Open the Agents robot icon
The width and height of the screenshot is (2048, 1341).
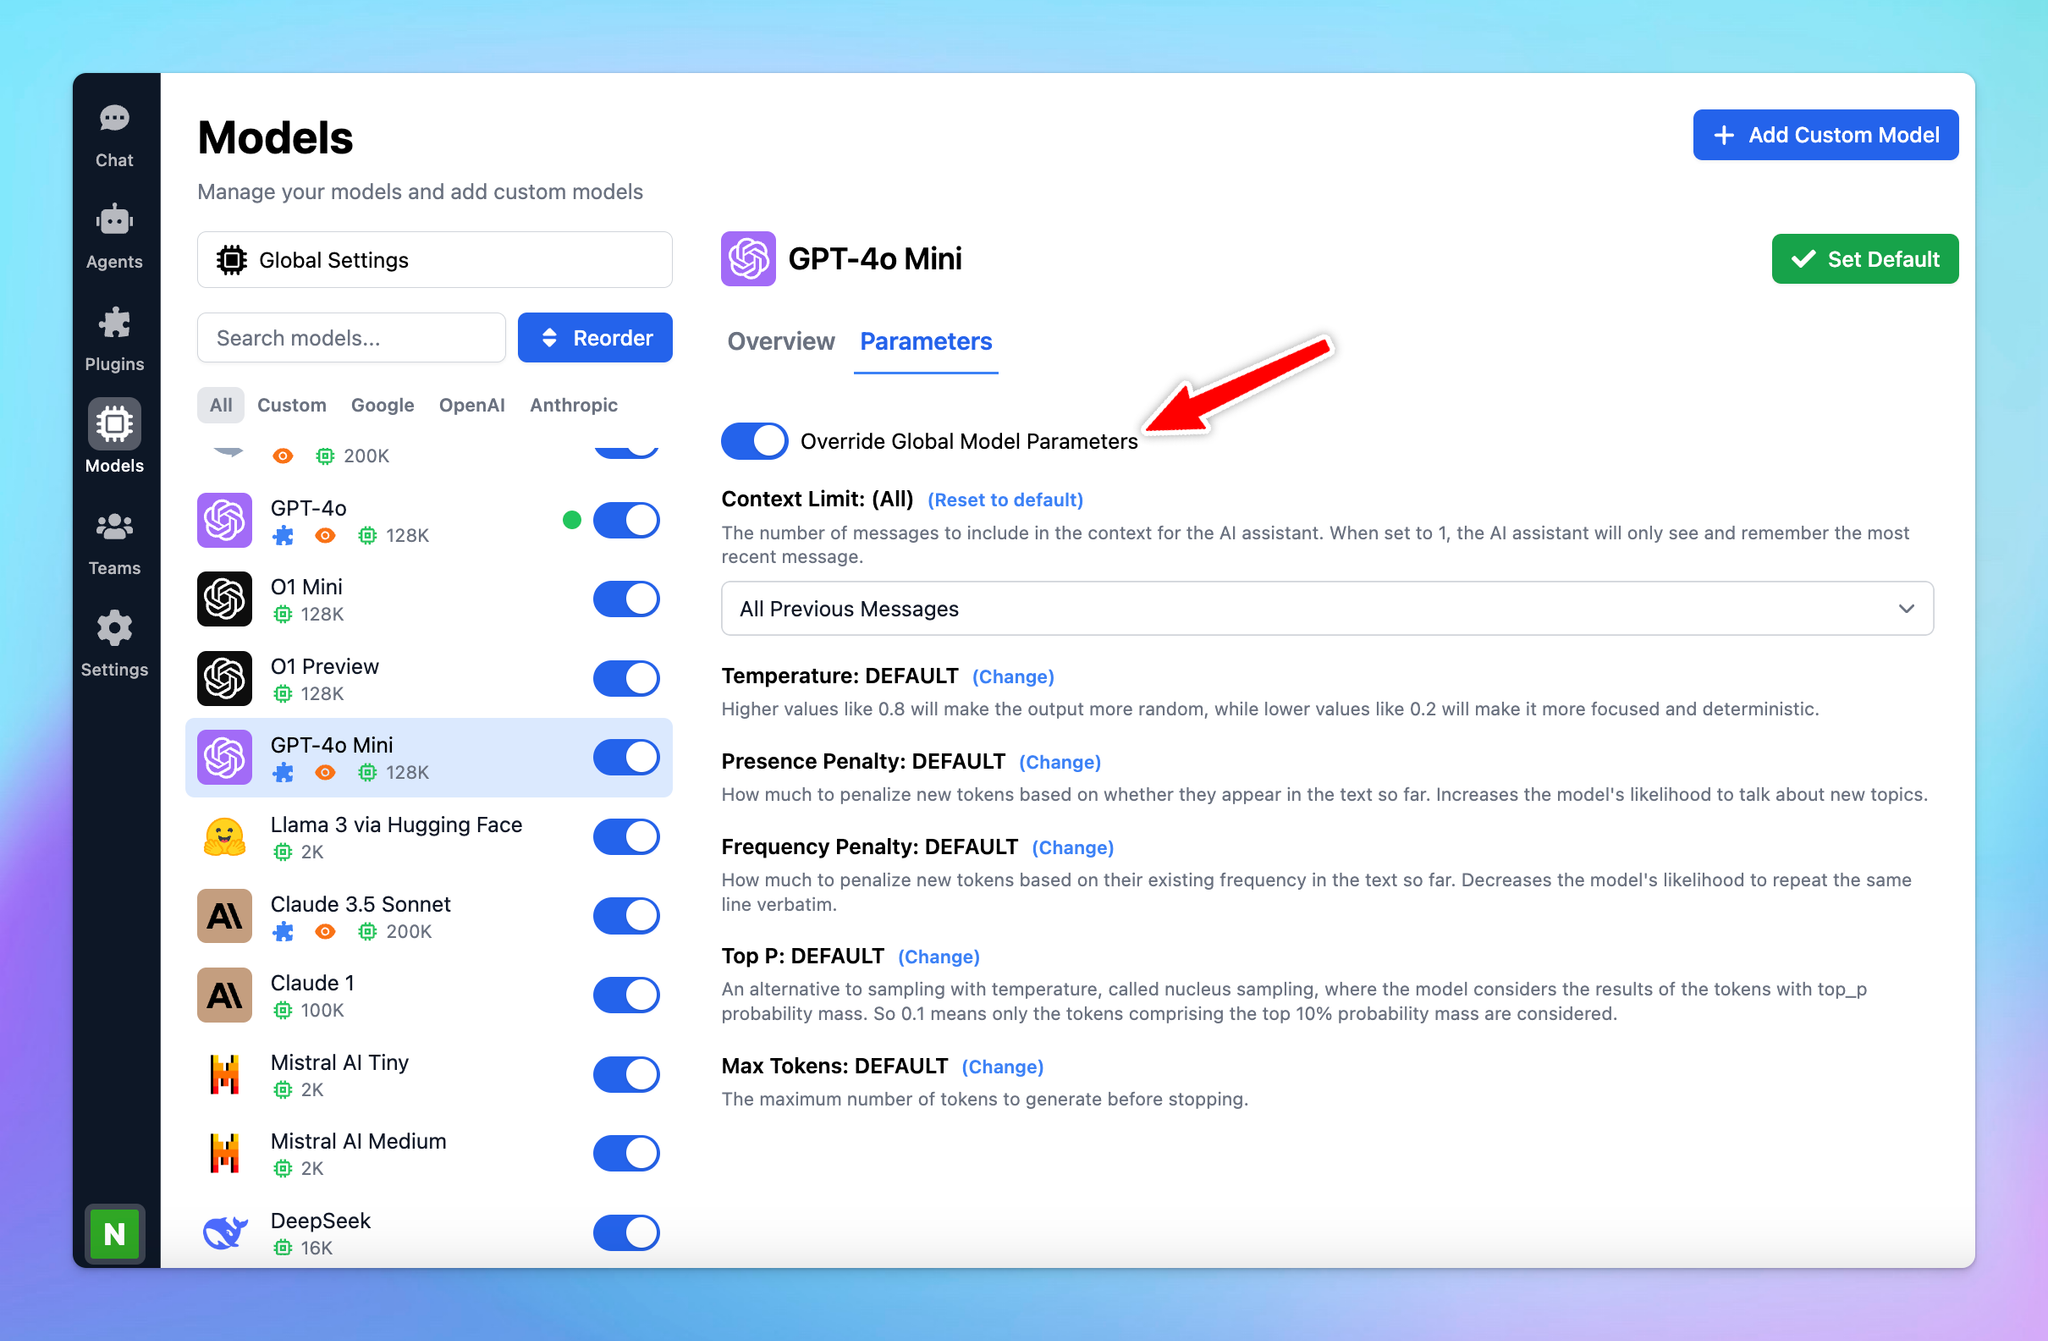tap(114, 220)
